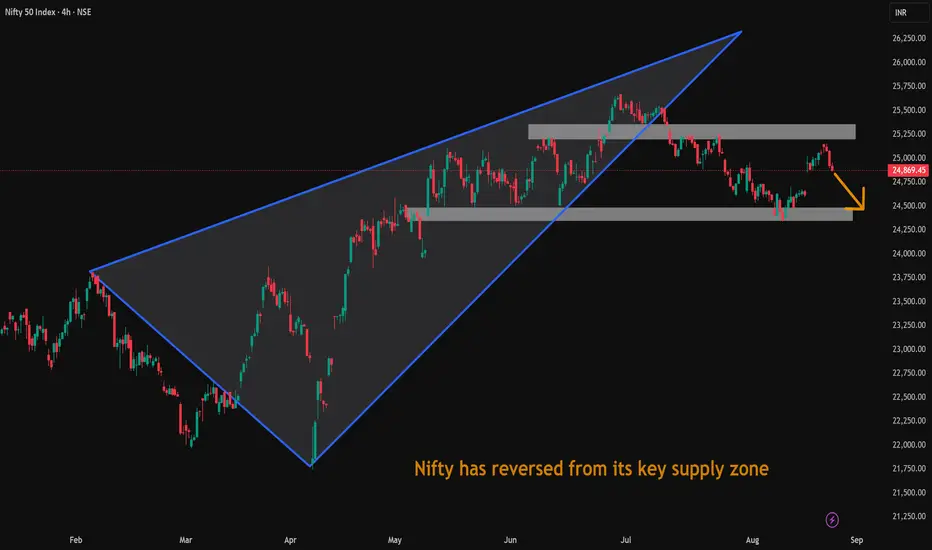Click the Sep label on time axis
This screenshot has height=550, width=932.
point(857,540)
